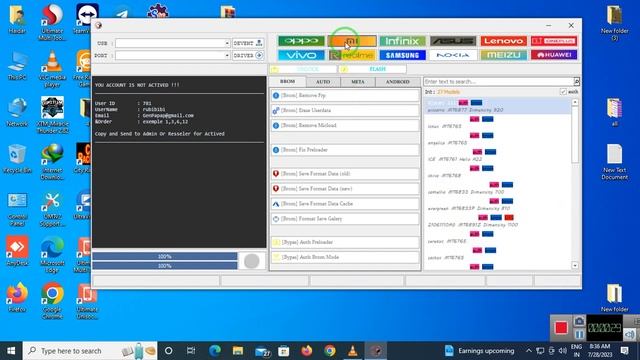The height and width of the screenshot is (360, 640).
Task: Select the camellia MT6833 Dimensity 700 row
Action: (497, 188)
